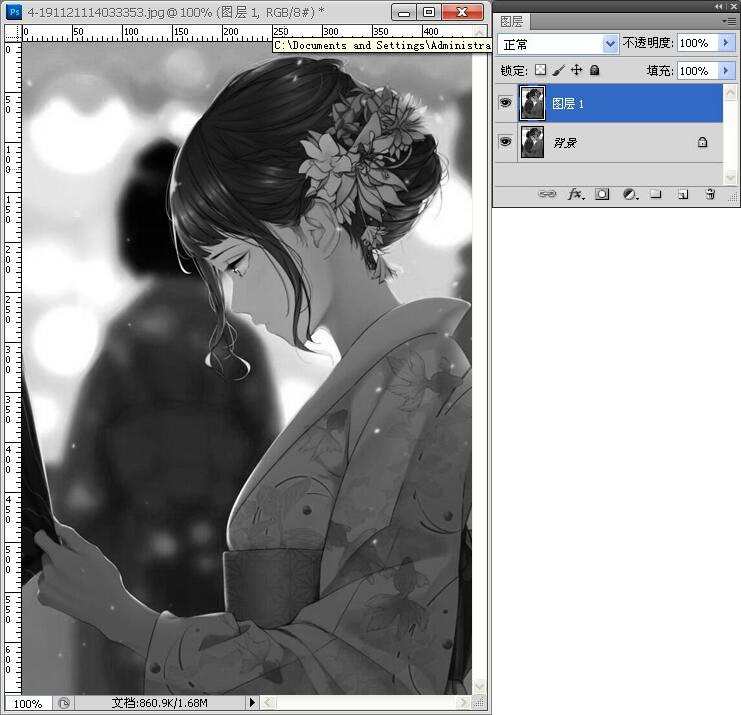This screenshot has width=741, height=715.
Task: Click the layers panel resize grip
Action: [x=732, y=196]
